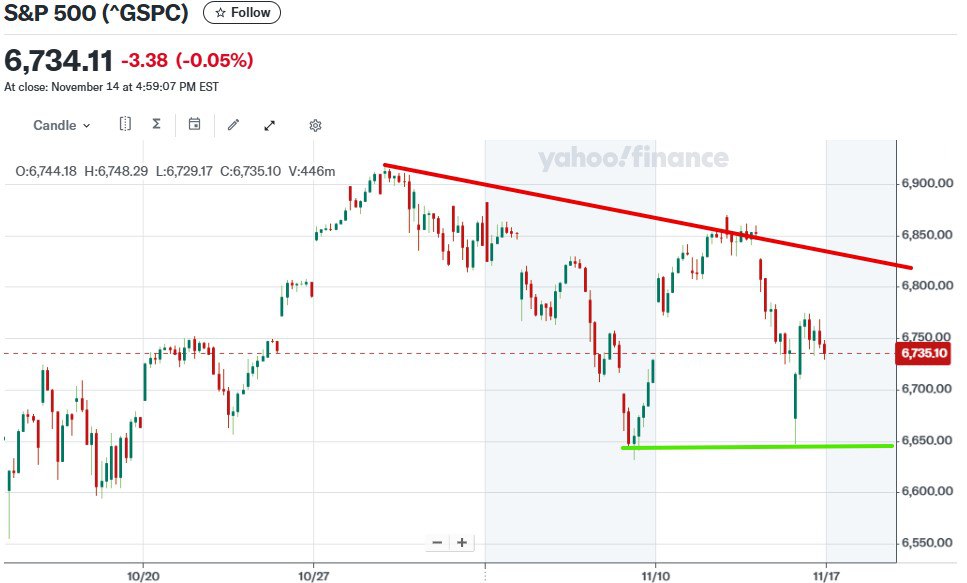
Task: Zoom in with the plus button
Action: coord(462,543)
